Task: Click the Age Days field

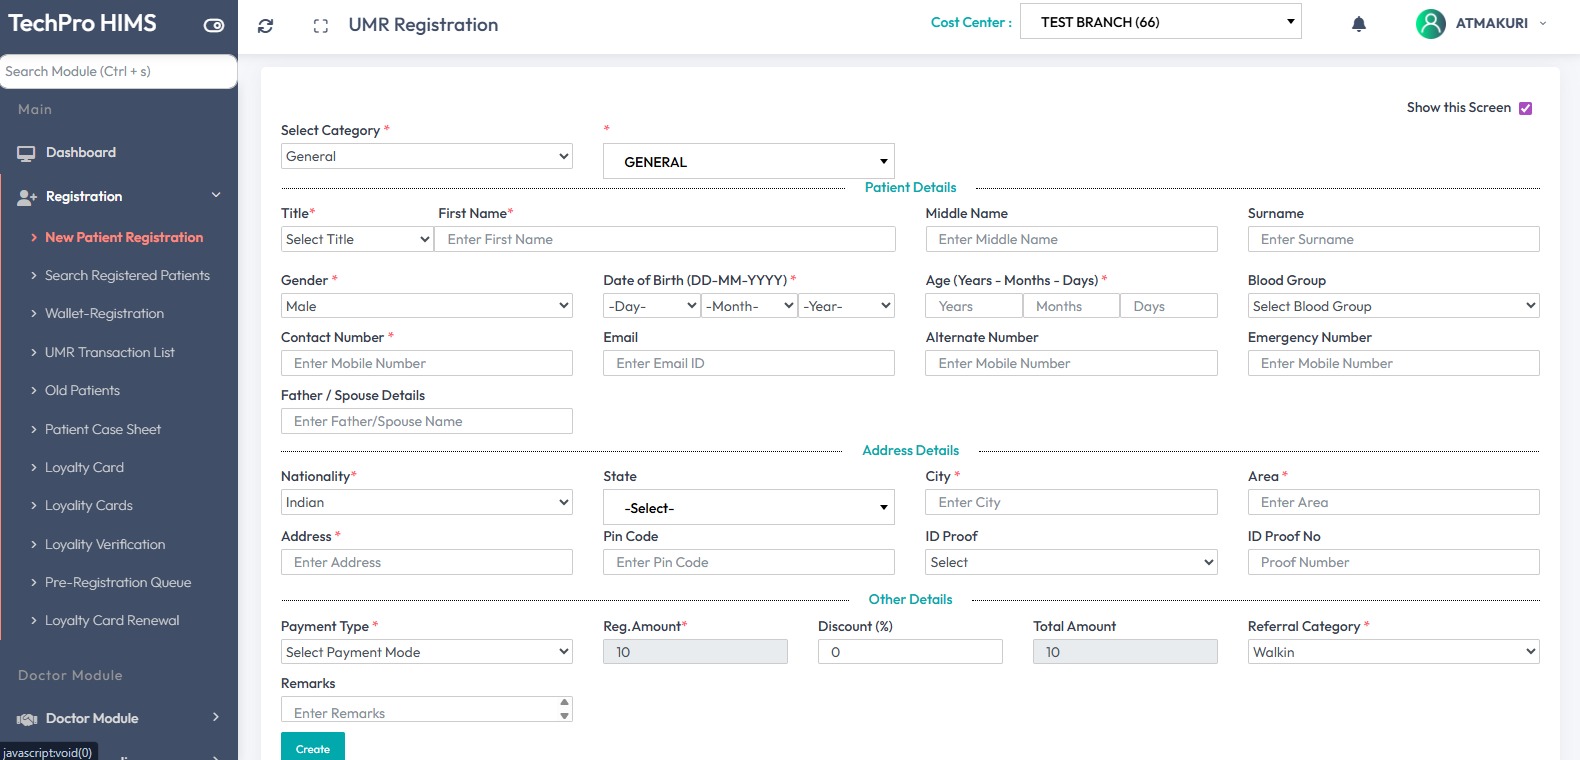Action: click(x=1169, y=306)
